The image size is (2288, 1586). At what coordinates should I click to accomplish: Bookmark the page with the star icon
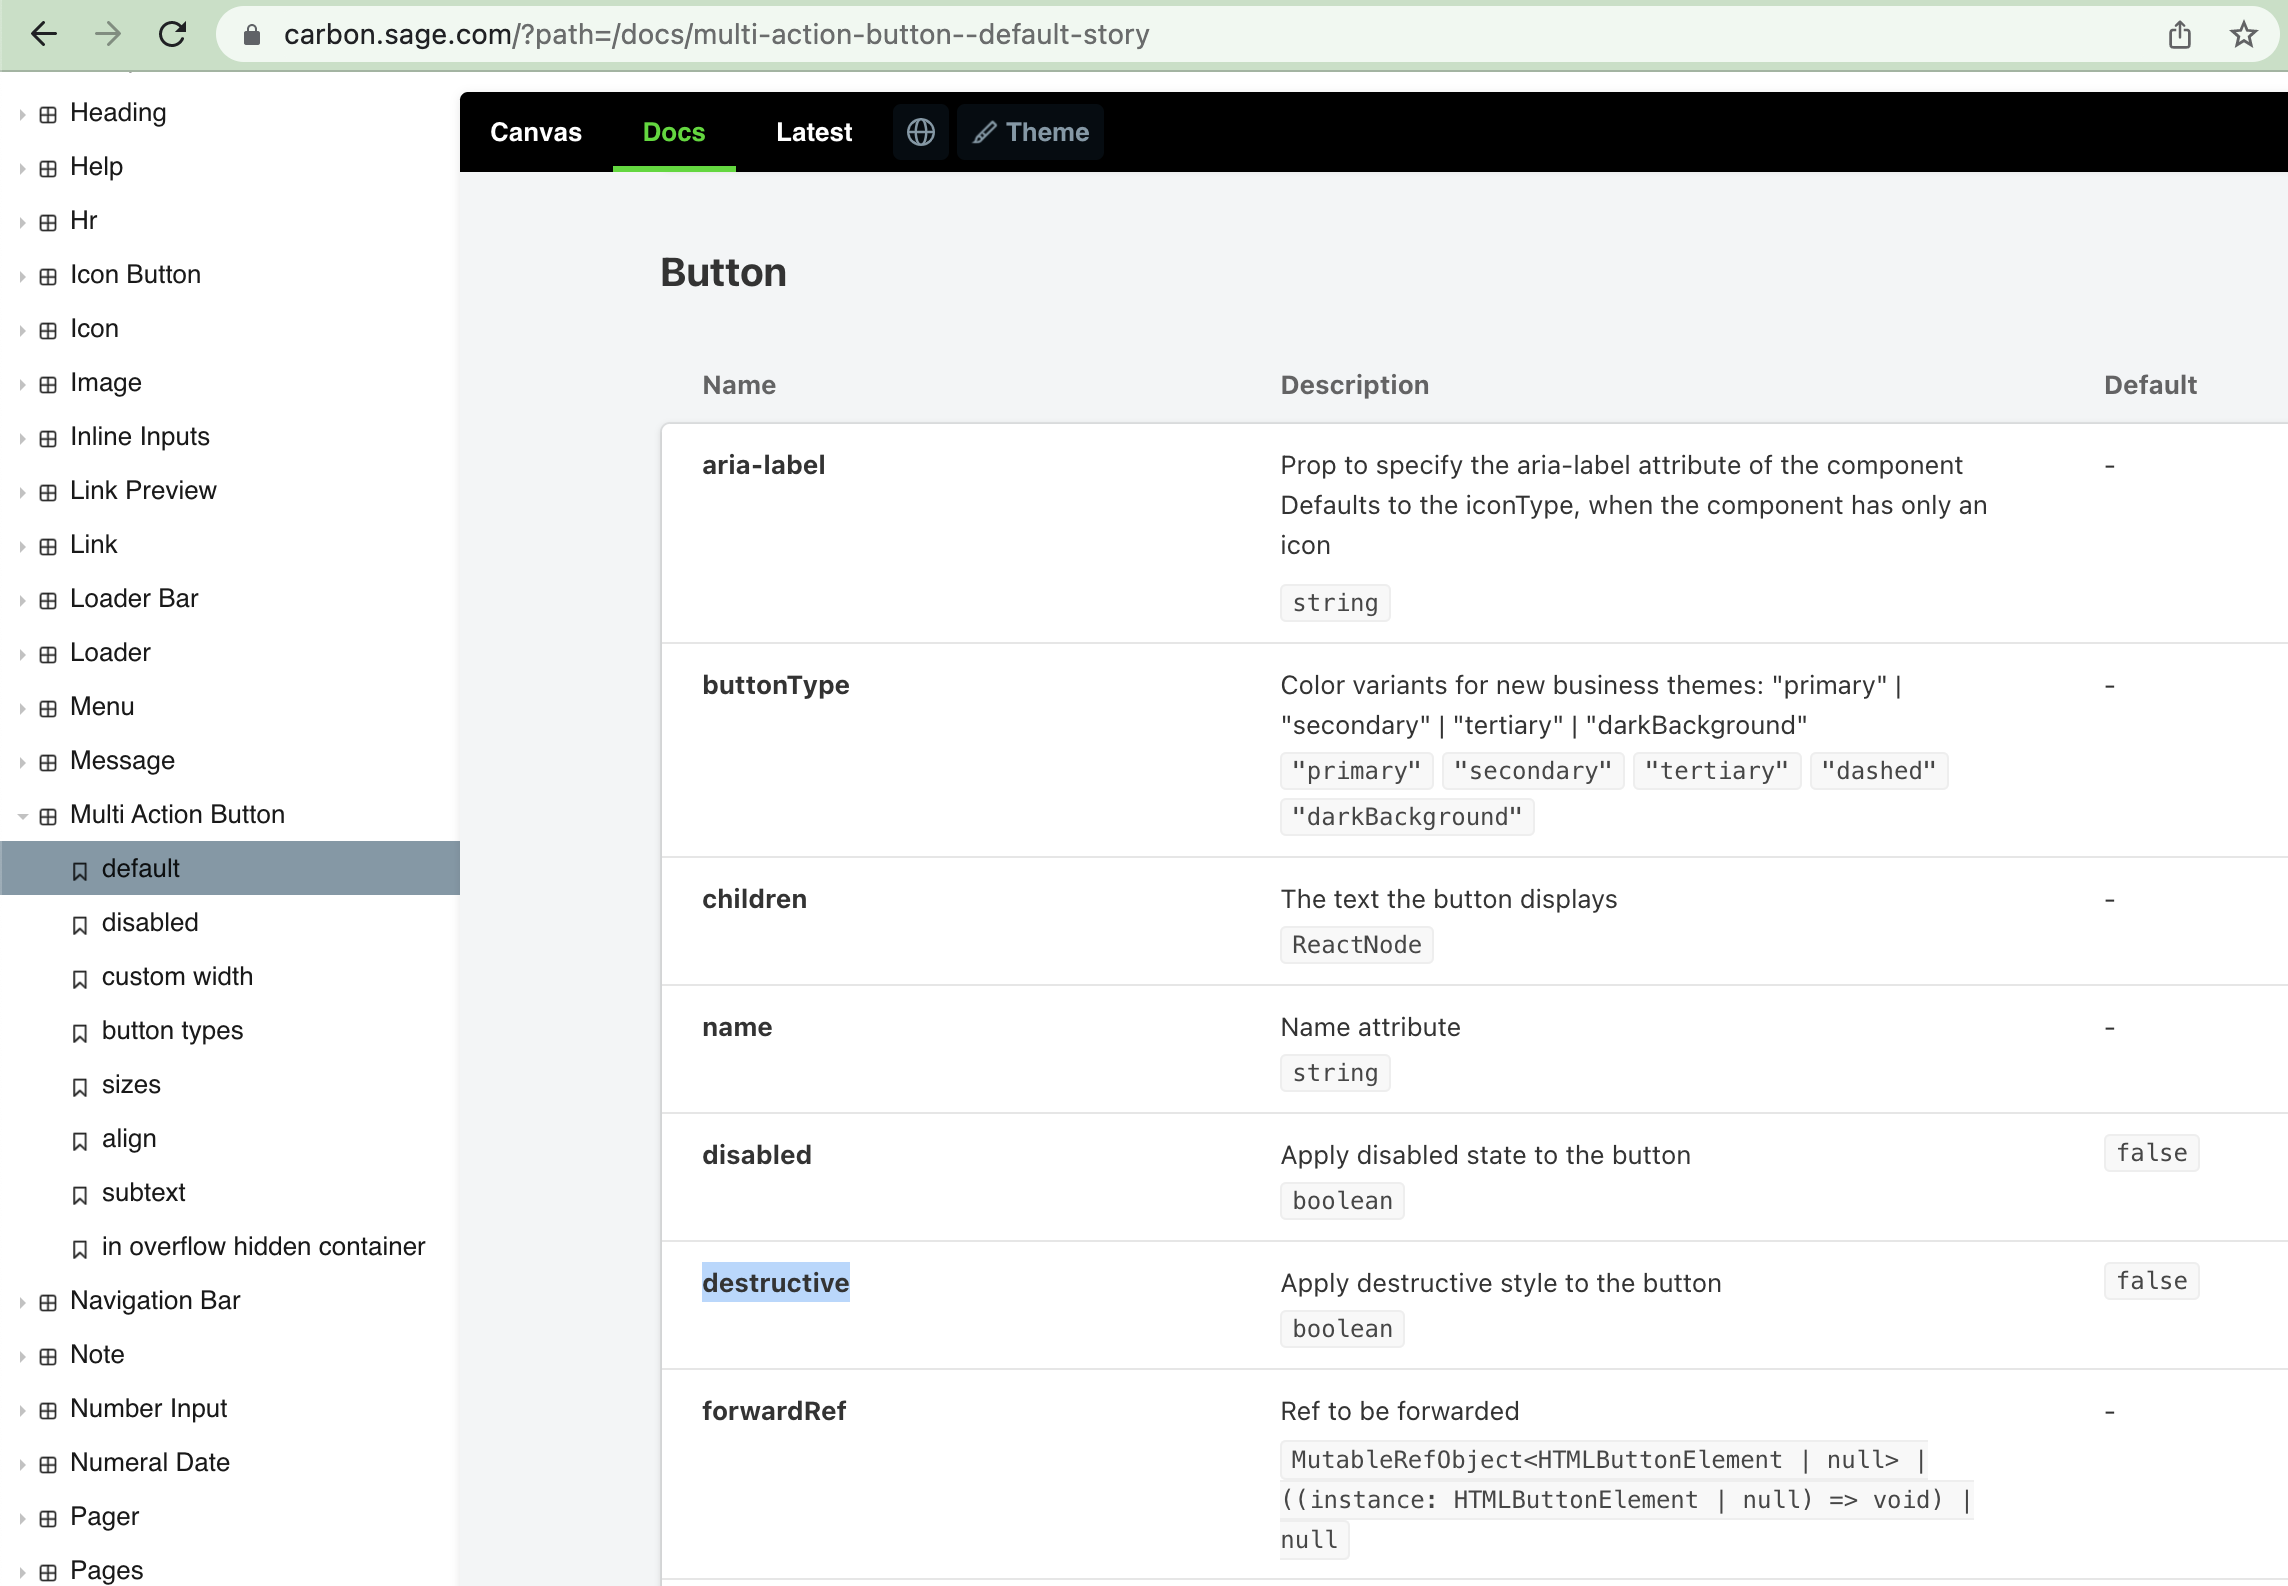(x=2243, y=34)
